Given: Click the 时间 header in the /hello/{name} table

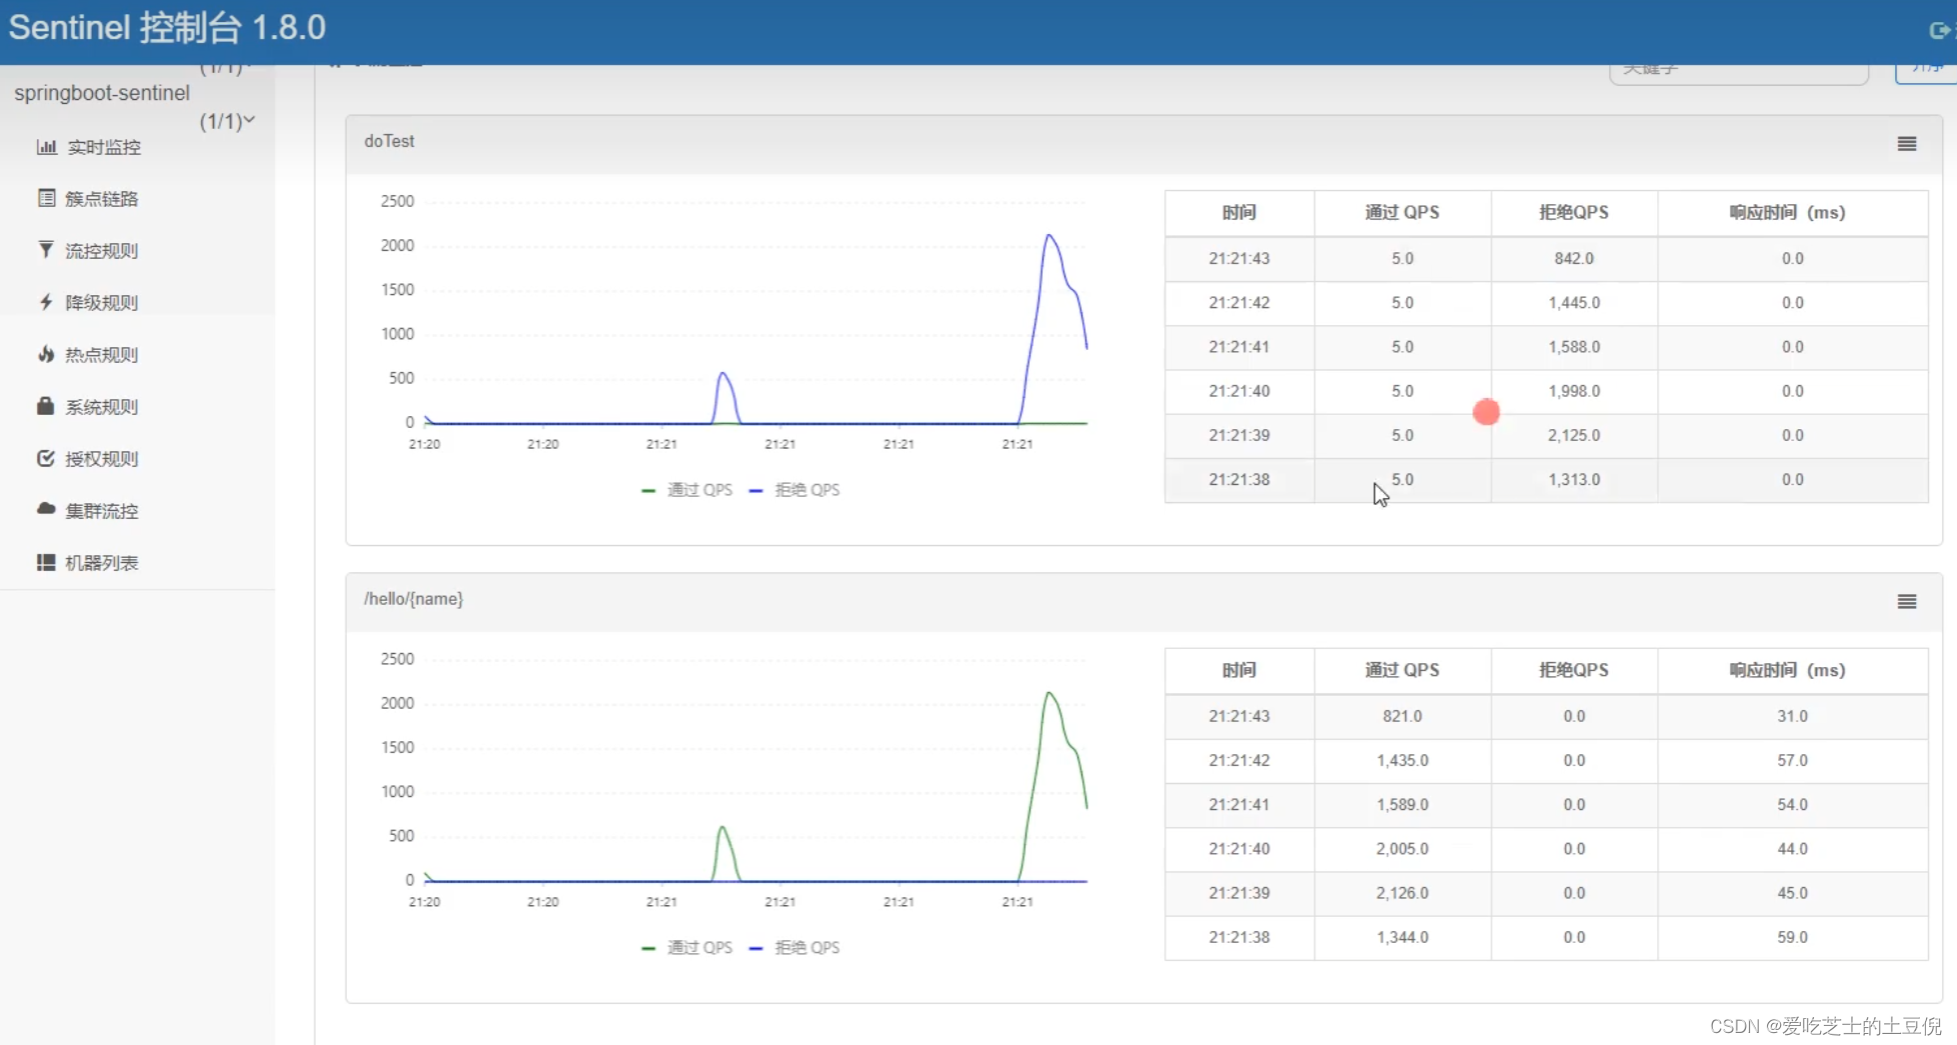Looking at the screenshot, I should (1239, 670).
